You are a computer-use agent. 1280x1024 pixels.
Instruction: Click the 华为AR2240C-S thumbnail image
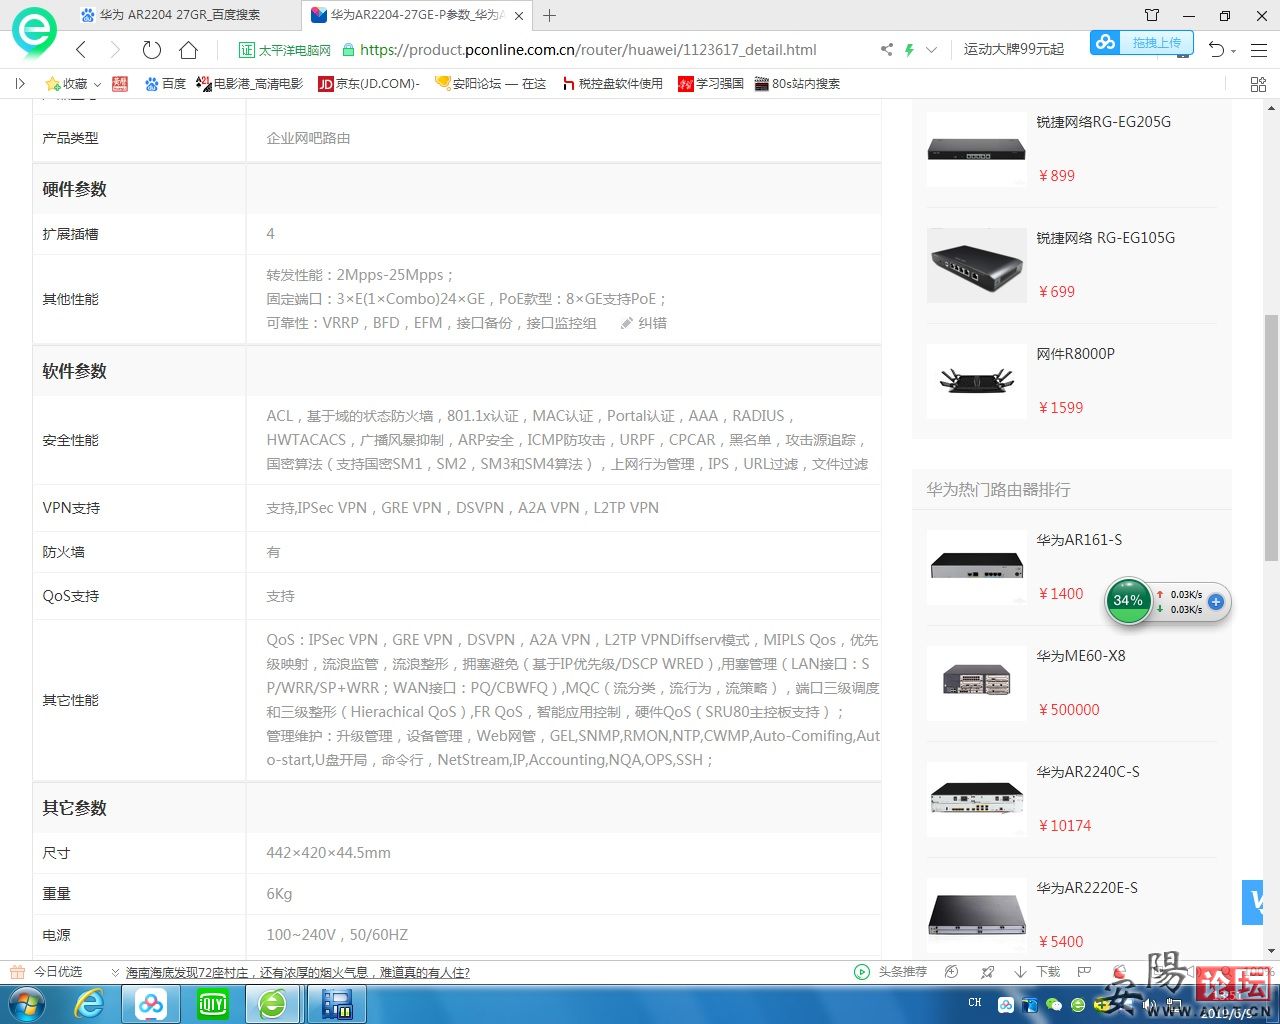(x=977, y=799)
